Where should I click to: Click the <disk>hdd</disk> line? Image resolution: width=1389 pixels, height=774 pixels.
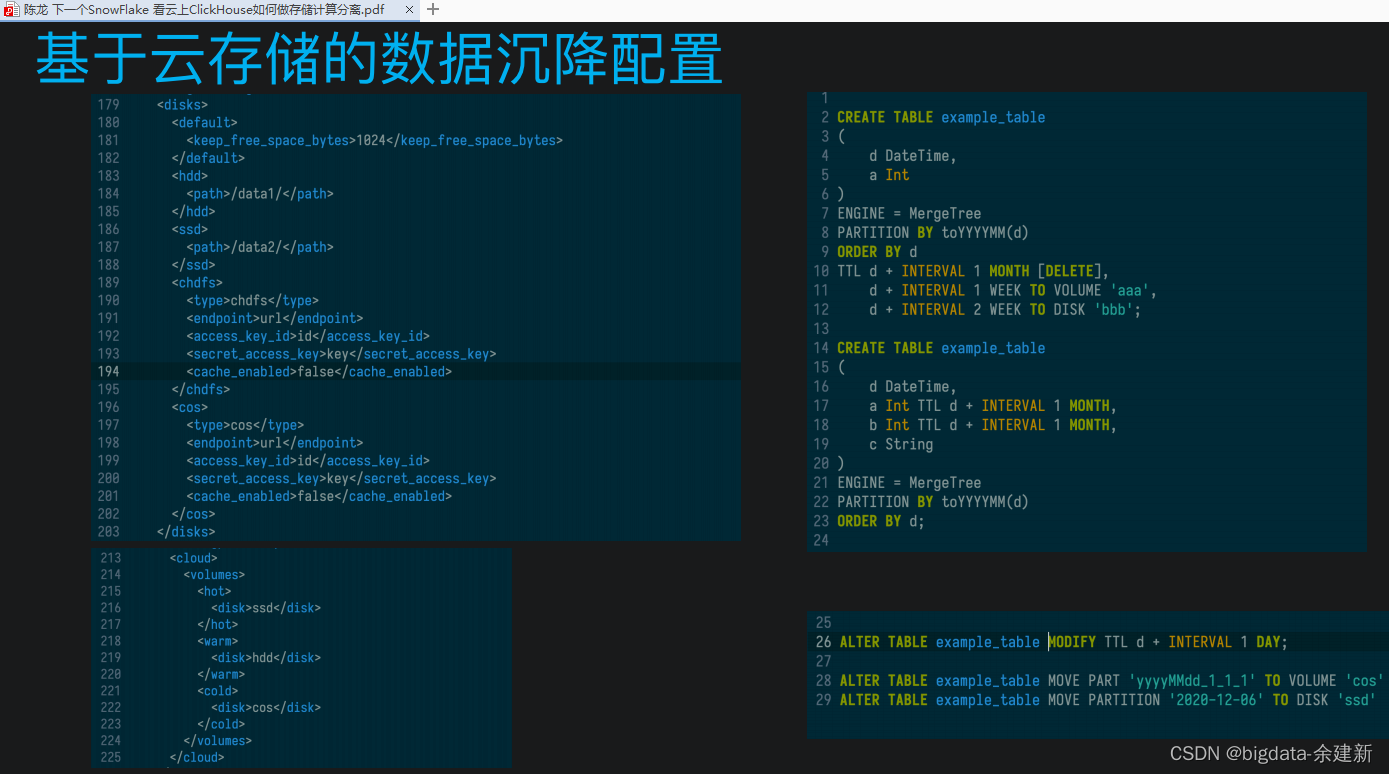pyautogui.click(x=266, y=658)
